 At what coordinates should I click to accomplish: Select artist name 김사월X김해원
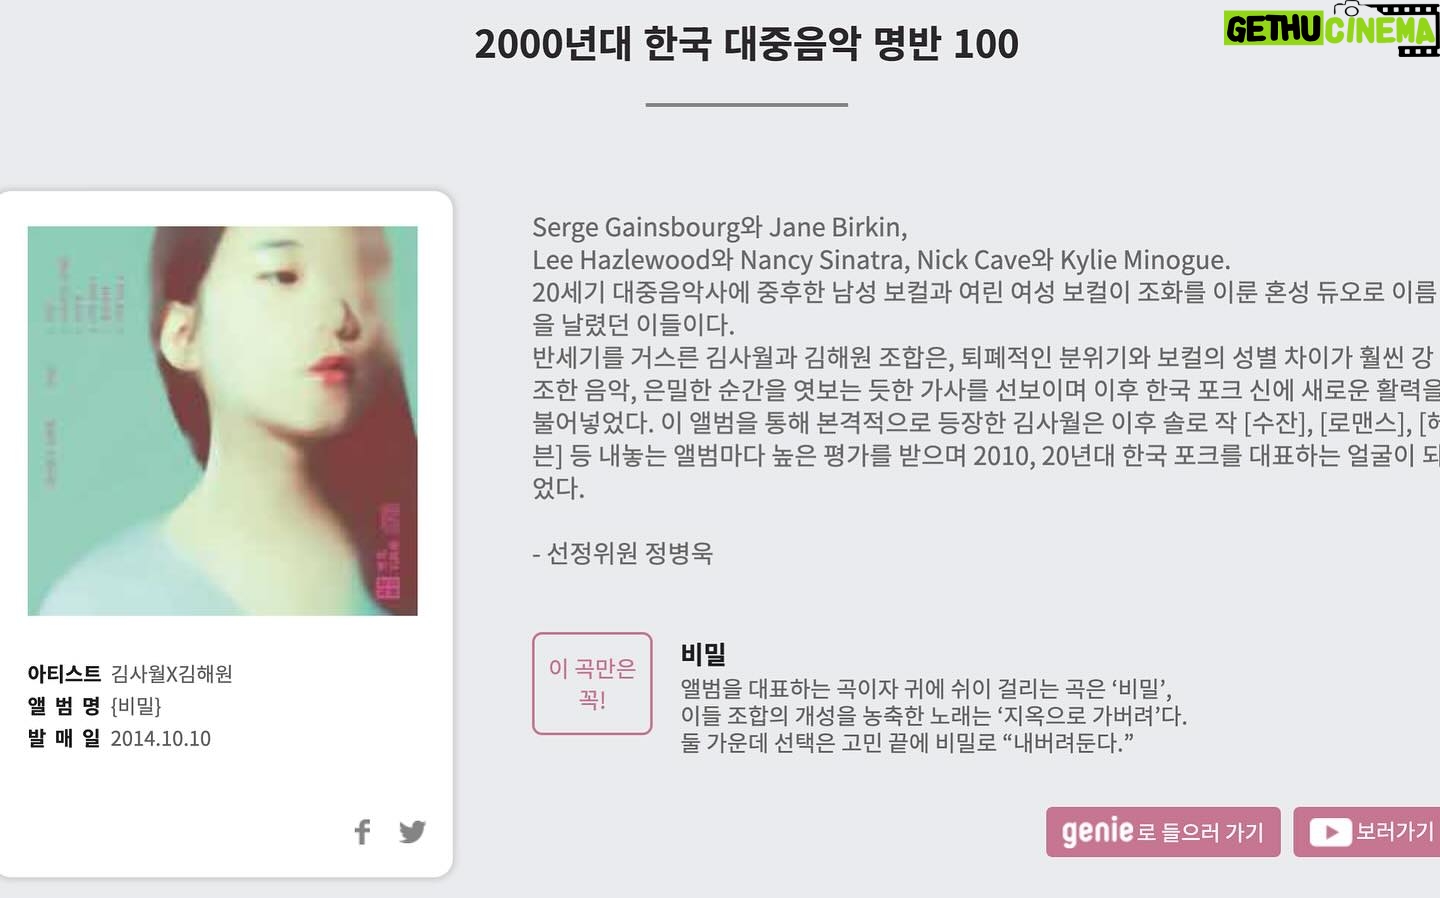(171, 674)
